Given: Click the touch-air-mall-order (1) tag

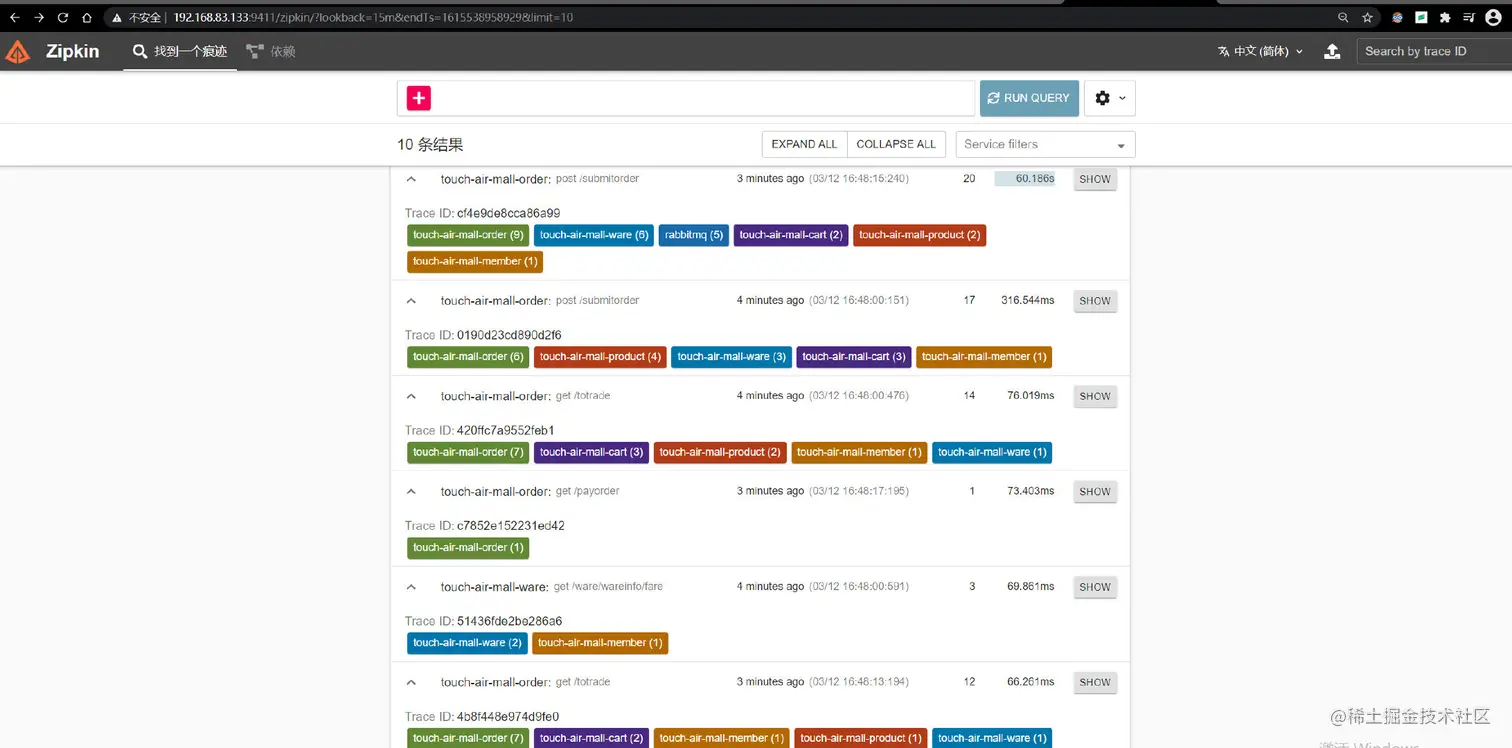Looking at the screenshot, I should (x=468, y=547).
